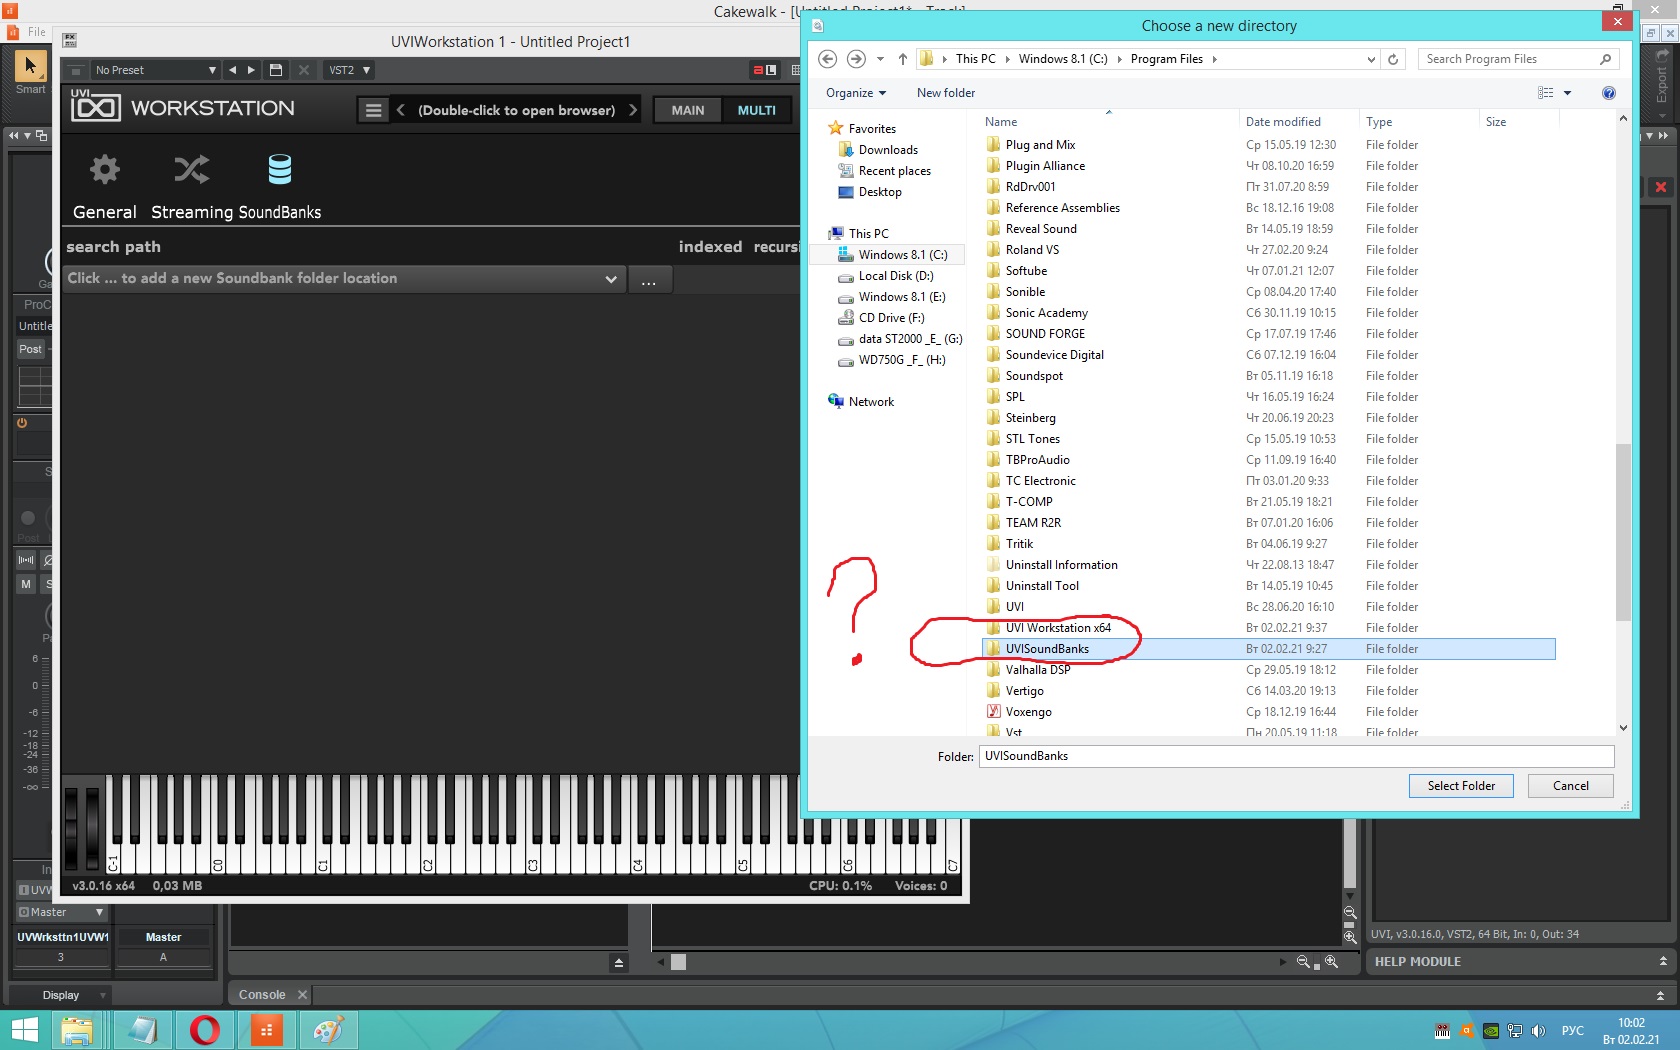Open the volume control in the system tray
The image size is (1680, 1050).
tap(1539, 1031)
